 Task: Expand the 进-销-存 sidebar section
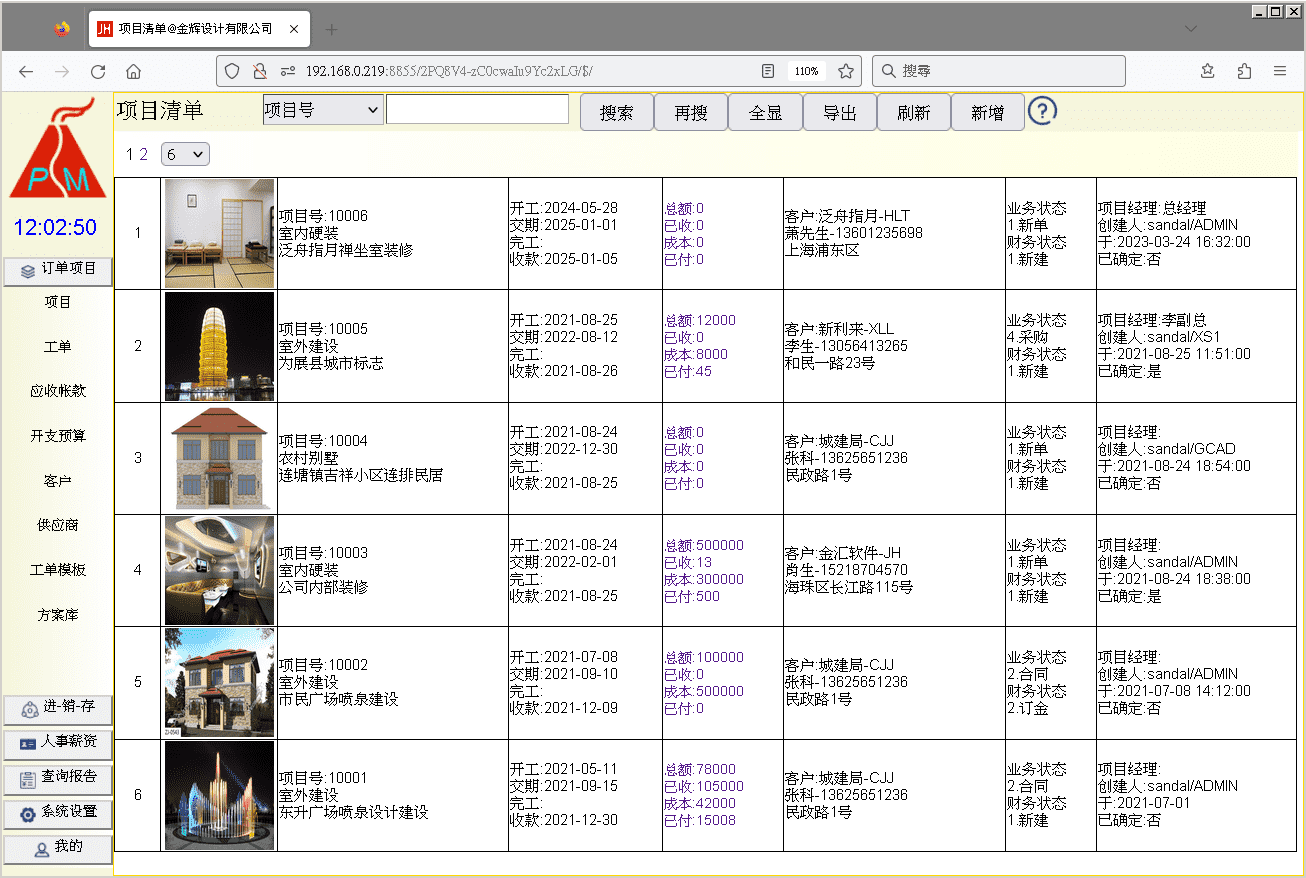click(58, 708)
